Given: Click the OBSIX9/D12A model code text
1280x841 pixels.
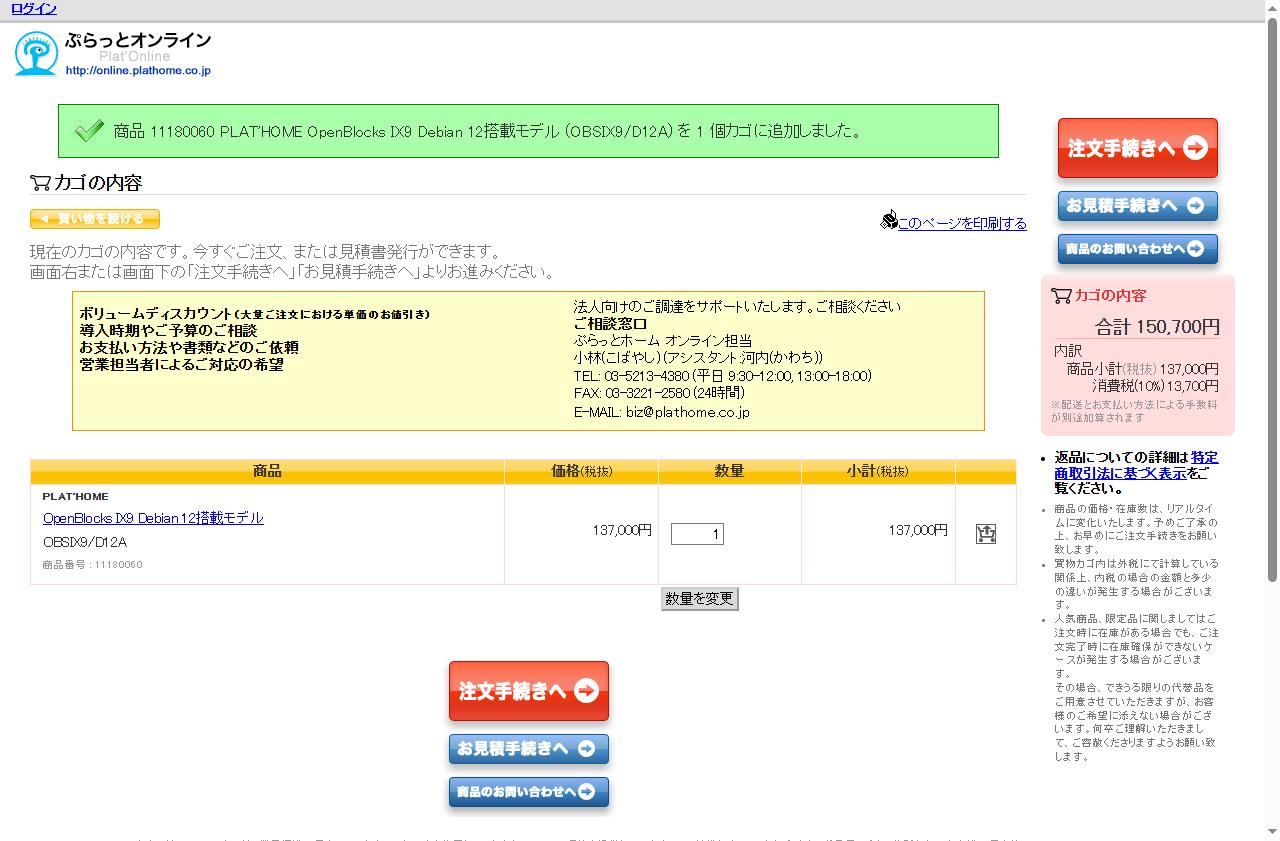Looking at the screenshot, I should (x=85, y=542).
